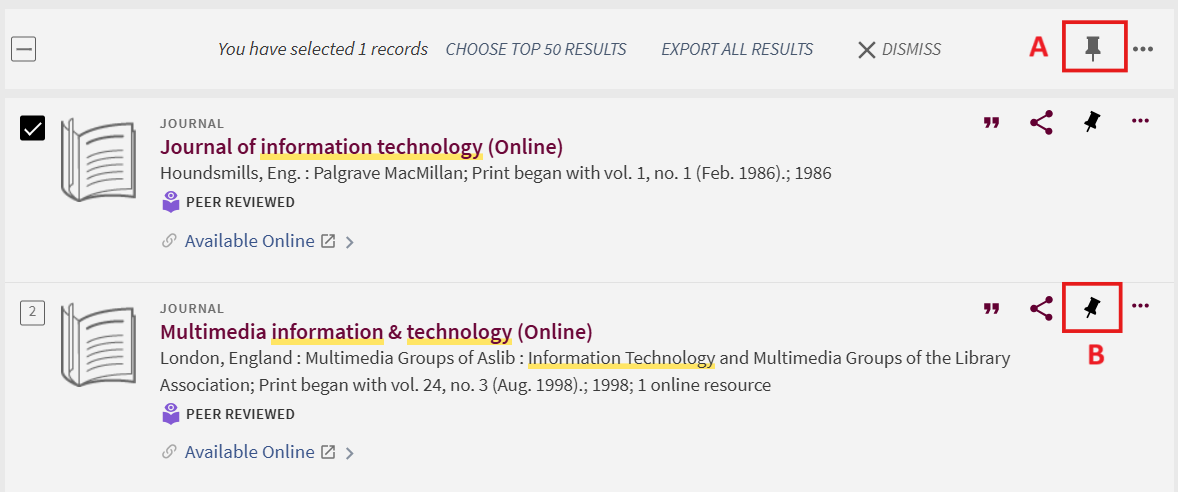This screenshot has width=1178, height=492.
Task: Open the more options ellipsis in the selection bar
Action: pos(1142,49)
